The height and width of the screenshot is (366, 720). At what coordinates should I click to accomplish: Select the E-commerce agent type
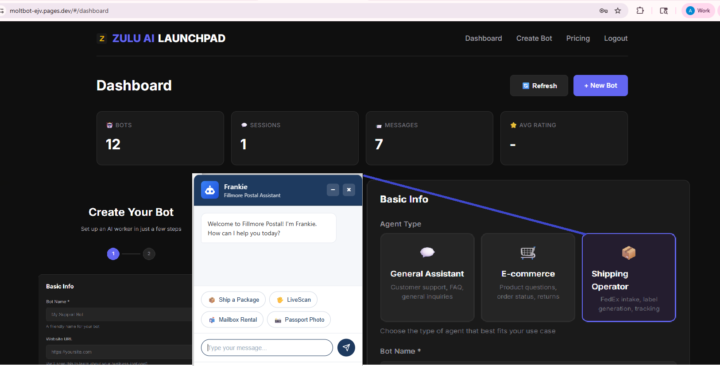(528, 277)
